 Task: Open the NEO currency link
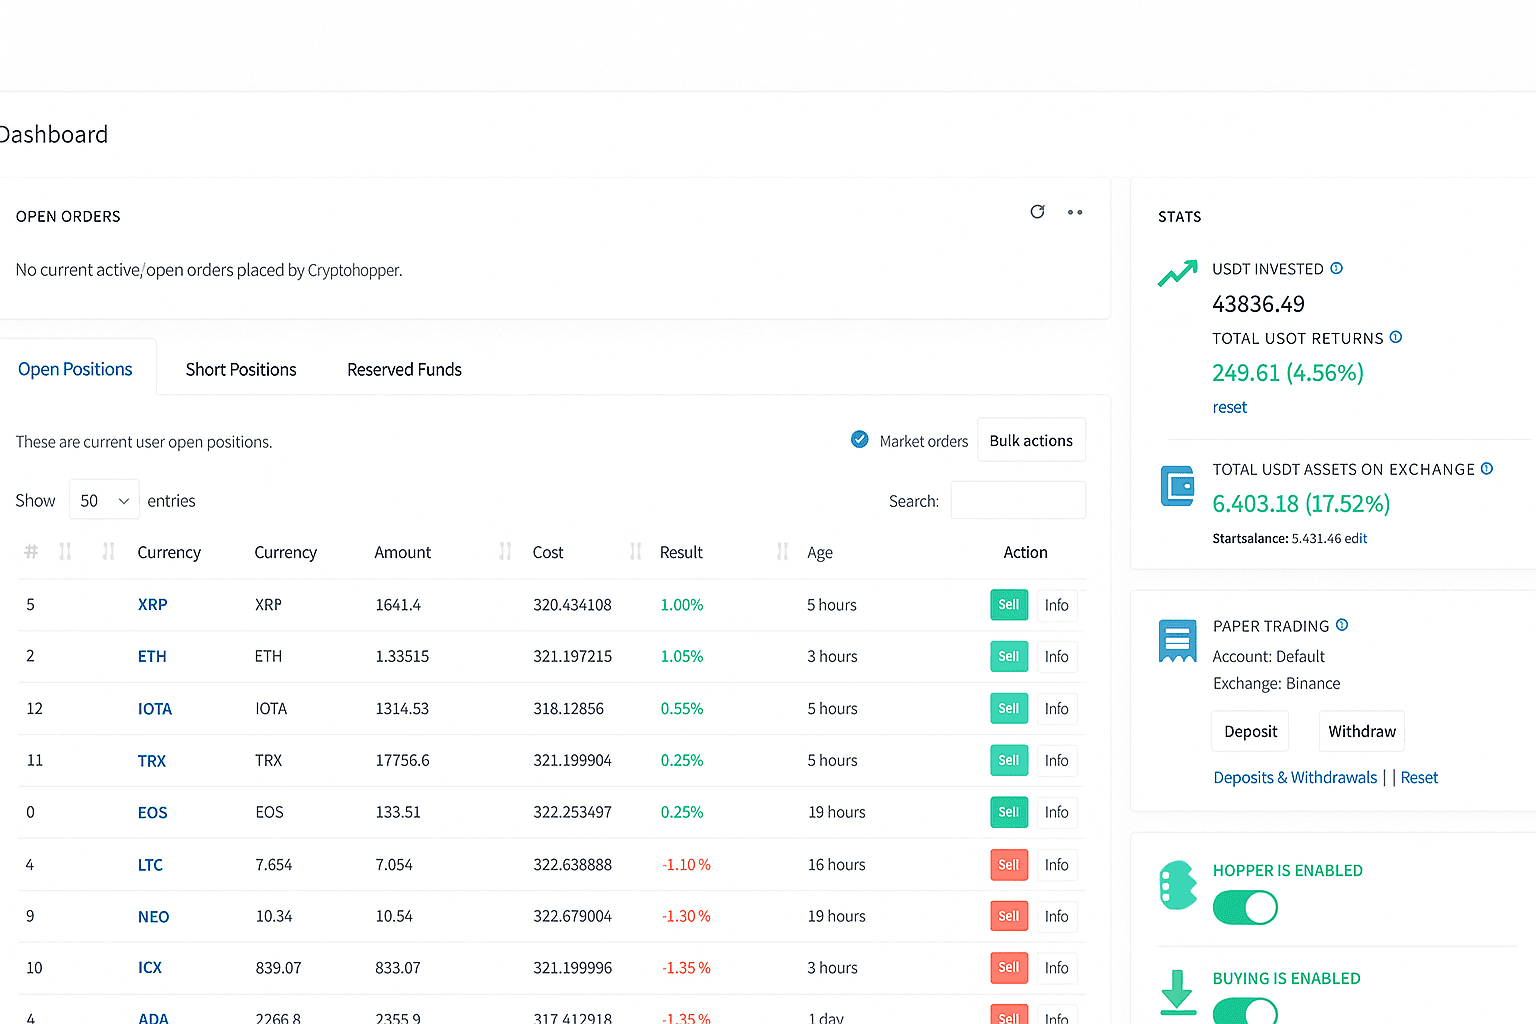pos(153,916)
